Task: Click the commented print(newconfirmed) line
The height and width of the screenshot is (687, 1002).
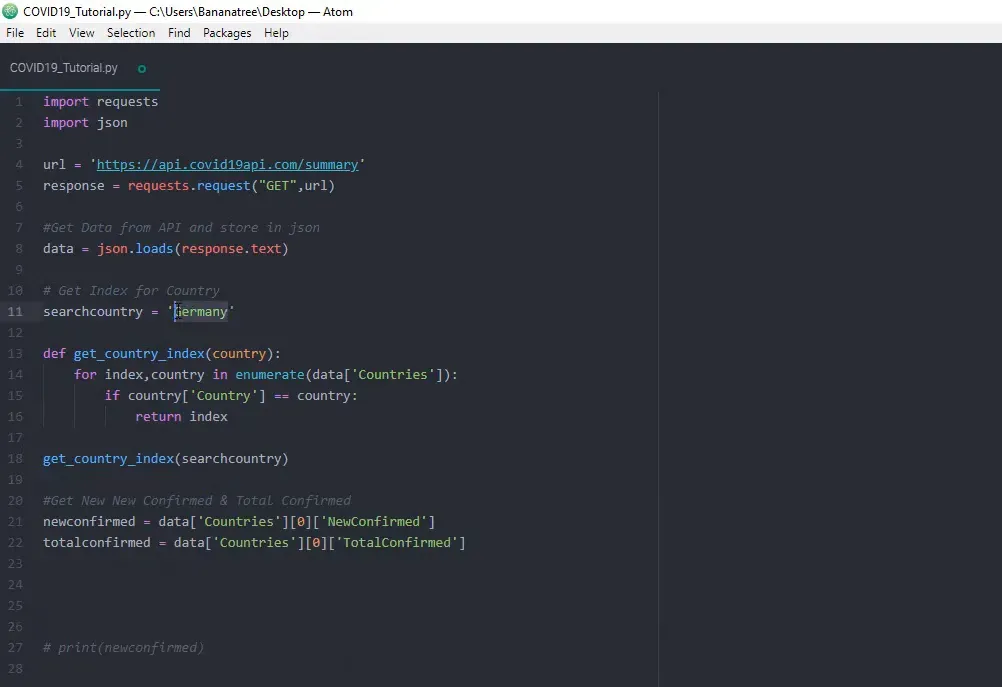Action: pos(123,648)
